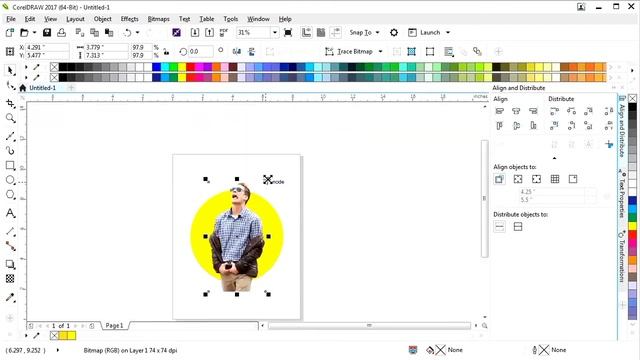Screen dimensions: 640x360
Task: Select the Crop tool
Action: point(10,104)
